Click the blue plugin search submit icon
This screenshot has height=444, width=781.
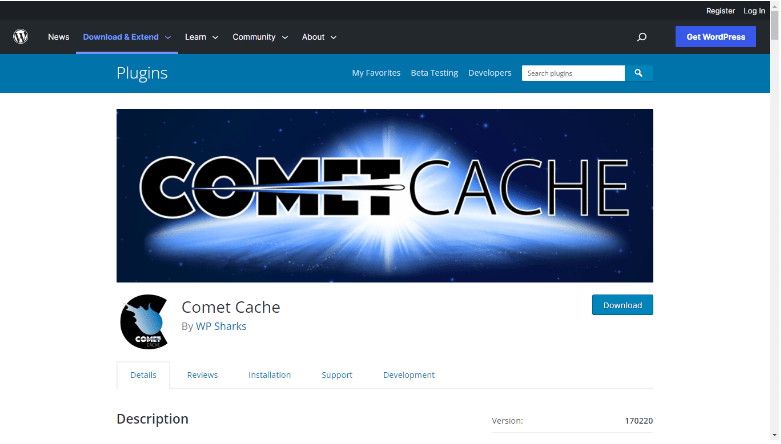tap(639, 73)
